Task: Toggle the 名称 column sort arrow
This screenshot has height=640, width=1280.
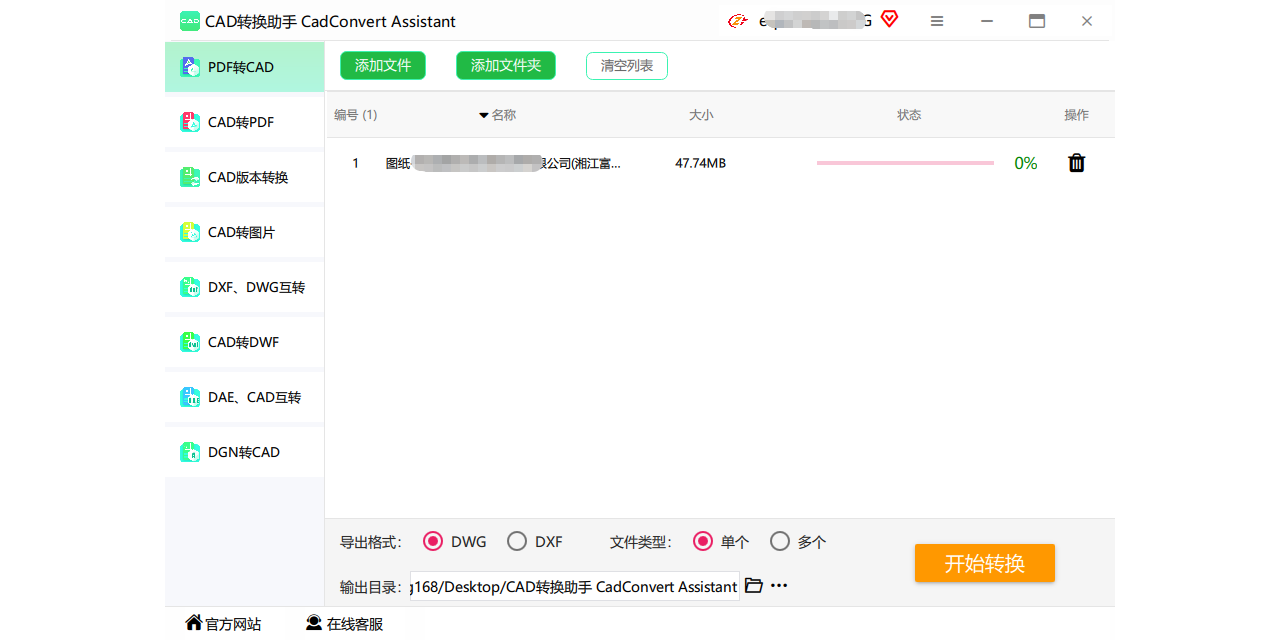Action: (484, 114)
